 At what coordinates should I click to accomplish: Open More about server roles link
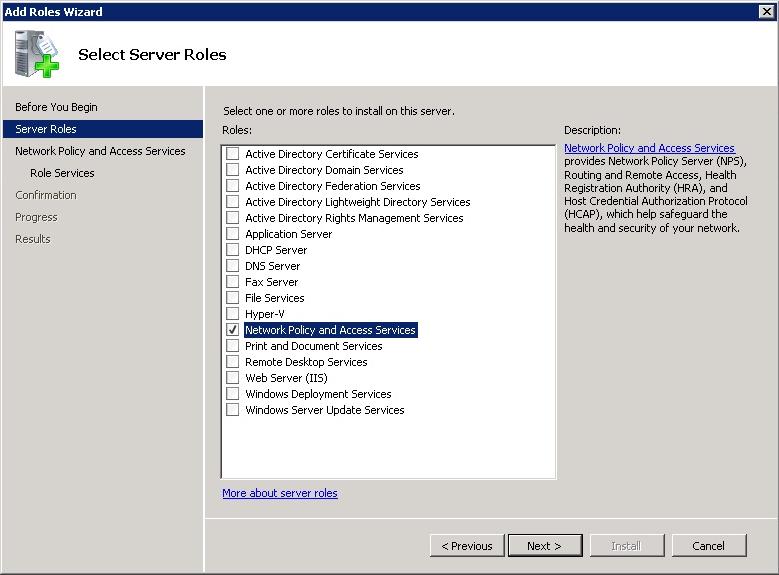click(280, 493)
